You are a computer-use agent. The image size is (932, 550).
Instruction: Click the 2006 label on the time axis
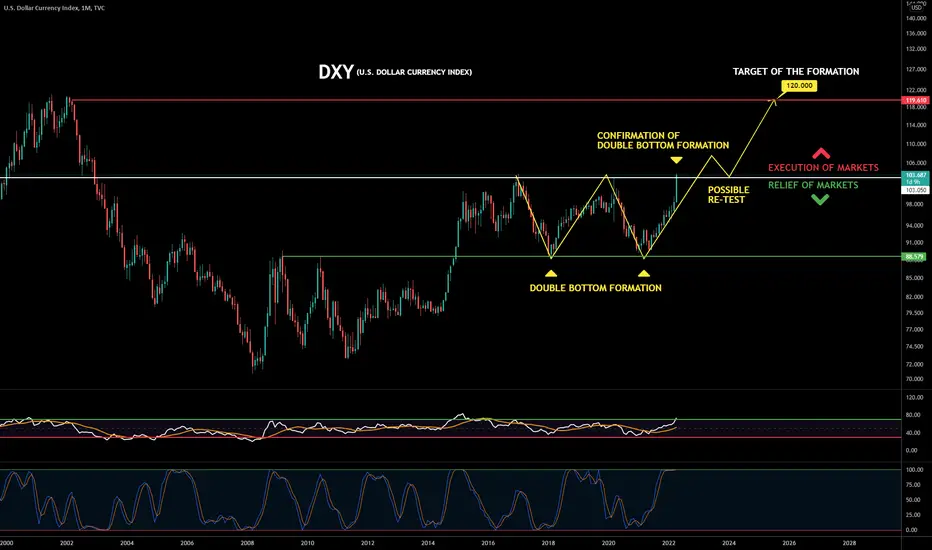pos(187,543)
